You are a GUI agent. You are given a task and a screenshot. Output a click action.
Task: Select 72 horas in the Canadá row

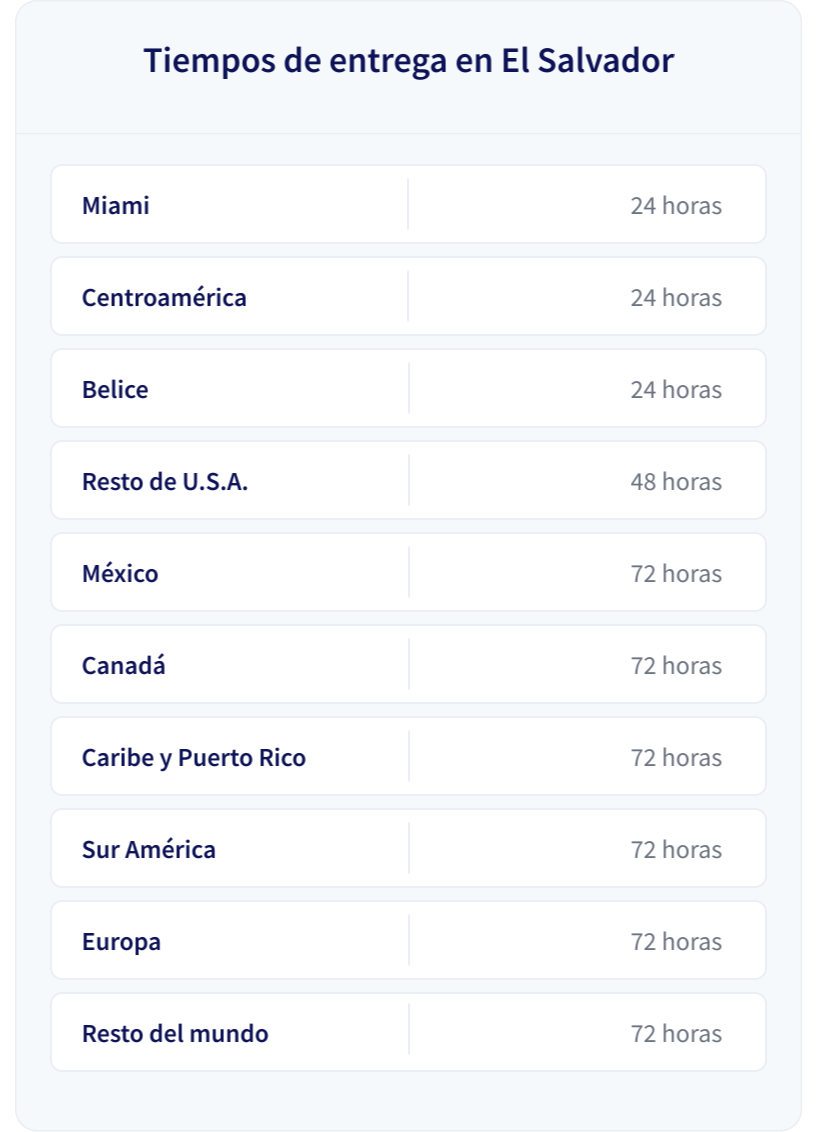(x=676, y=665)
